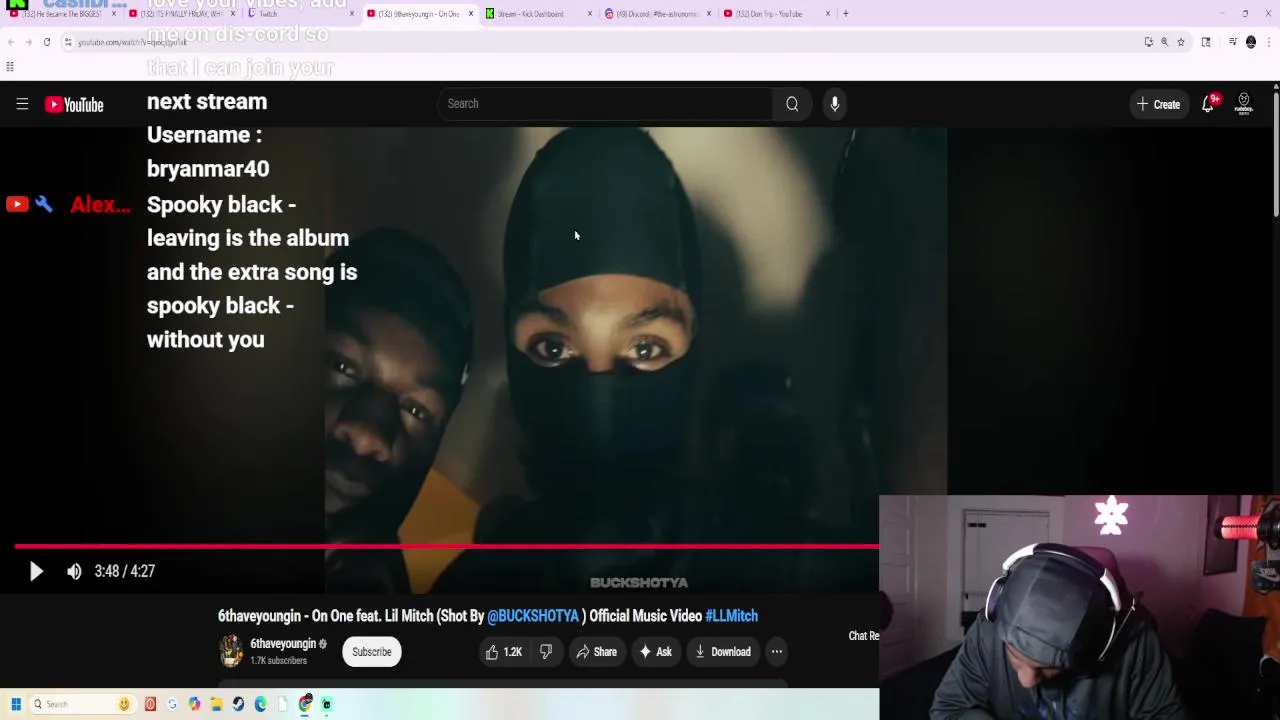1280x720 pixels.
Task: Open the YouTube hamburger guide menu
Action: coord(22,104)
